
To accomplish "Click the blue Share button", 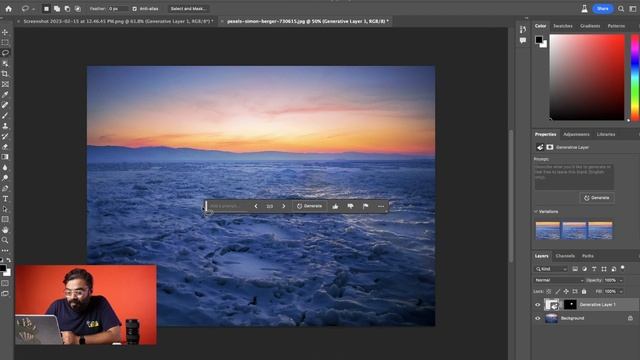I will click(x=603, y=9).
